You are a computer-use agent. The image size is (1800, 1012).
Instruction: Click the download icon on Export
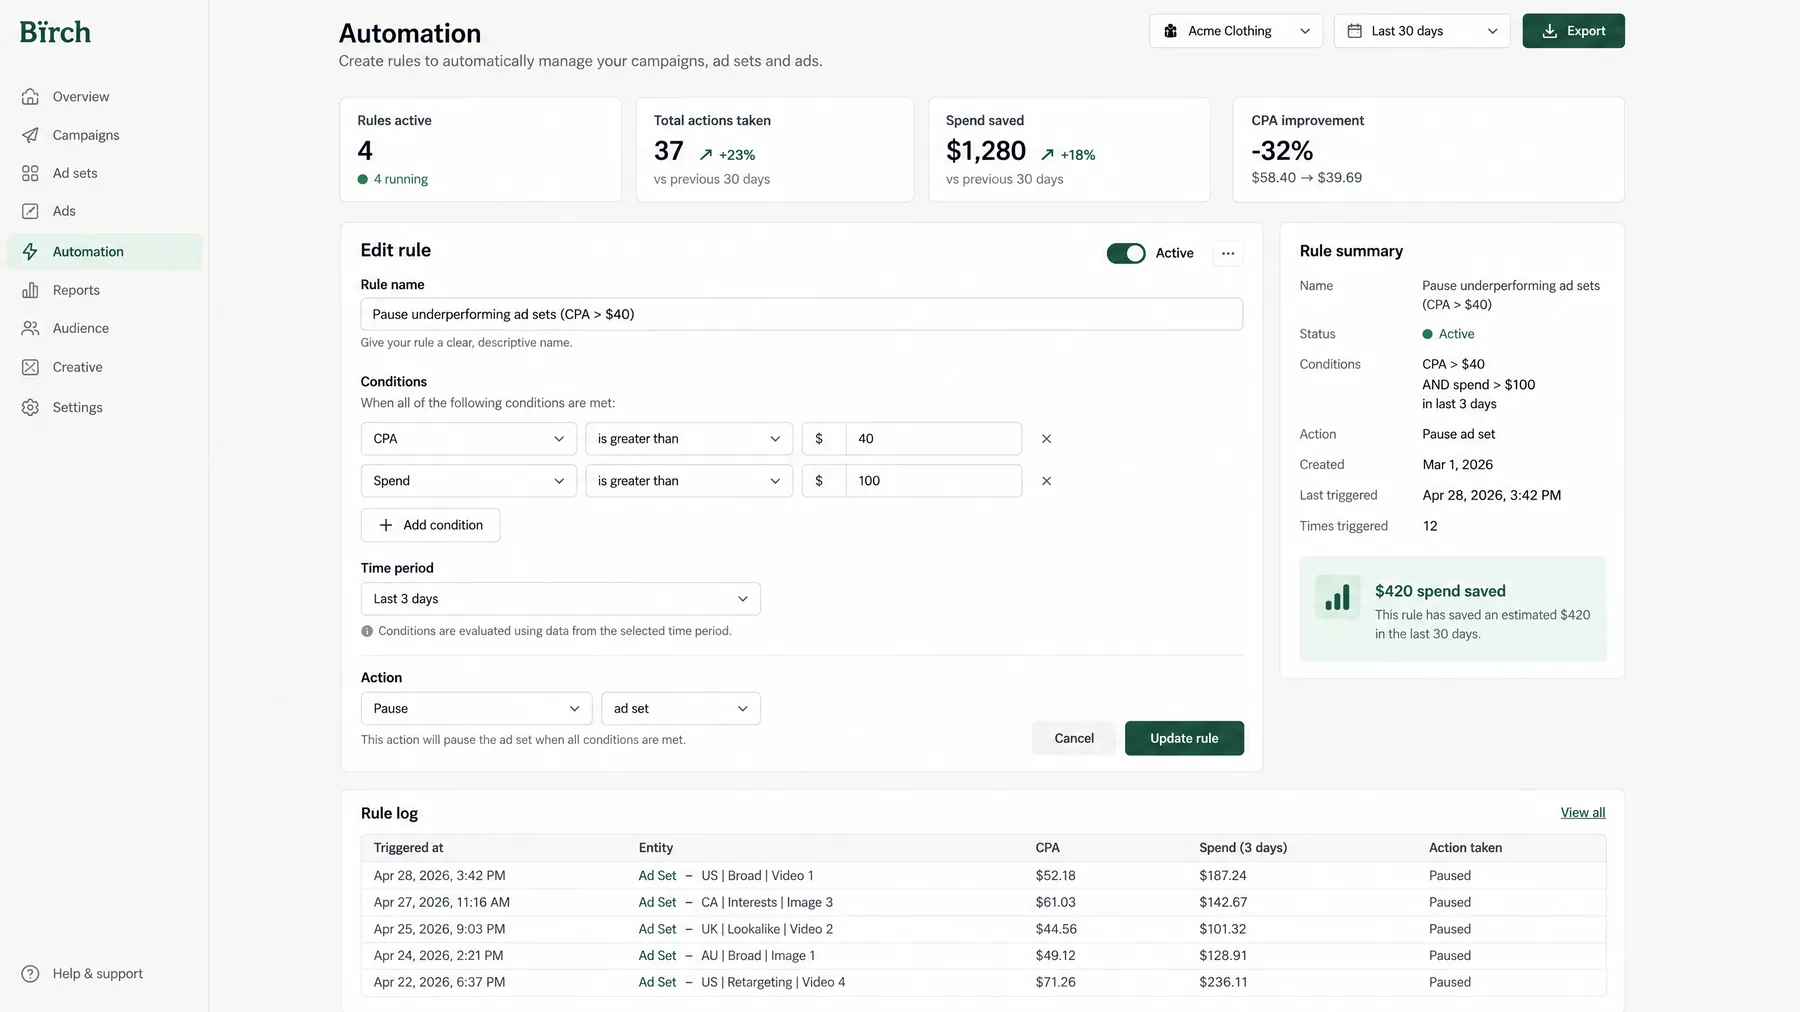click(1549, 31)
